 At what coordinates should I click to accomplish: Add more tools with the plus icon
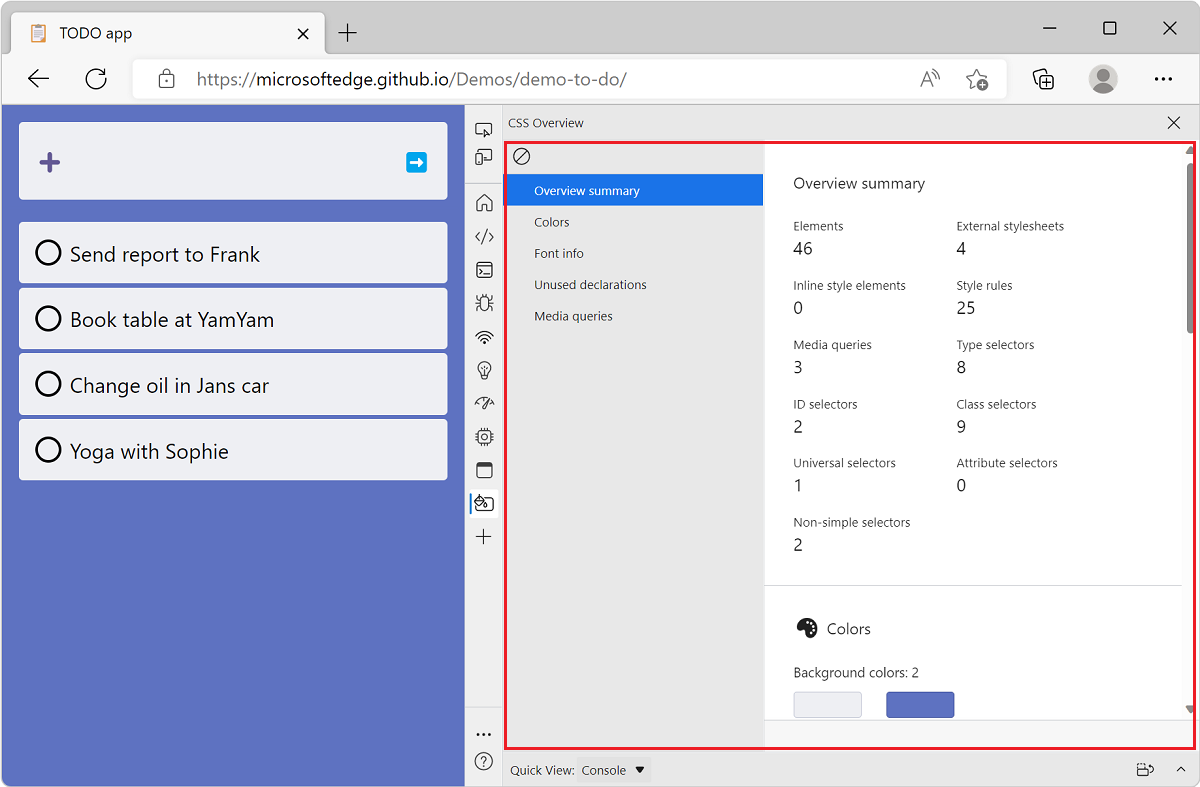(x=483, y=536)
